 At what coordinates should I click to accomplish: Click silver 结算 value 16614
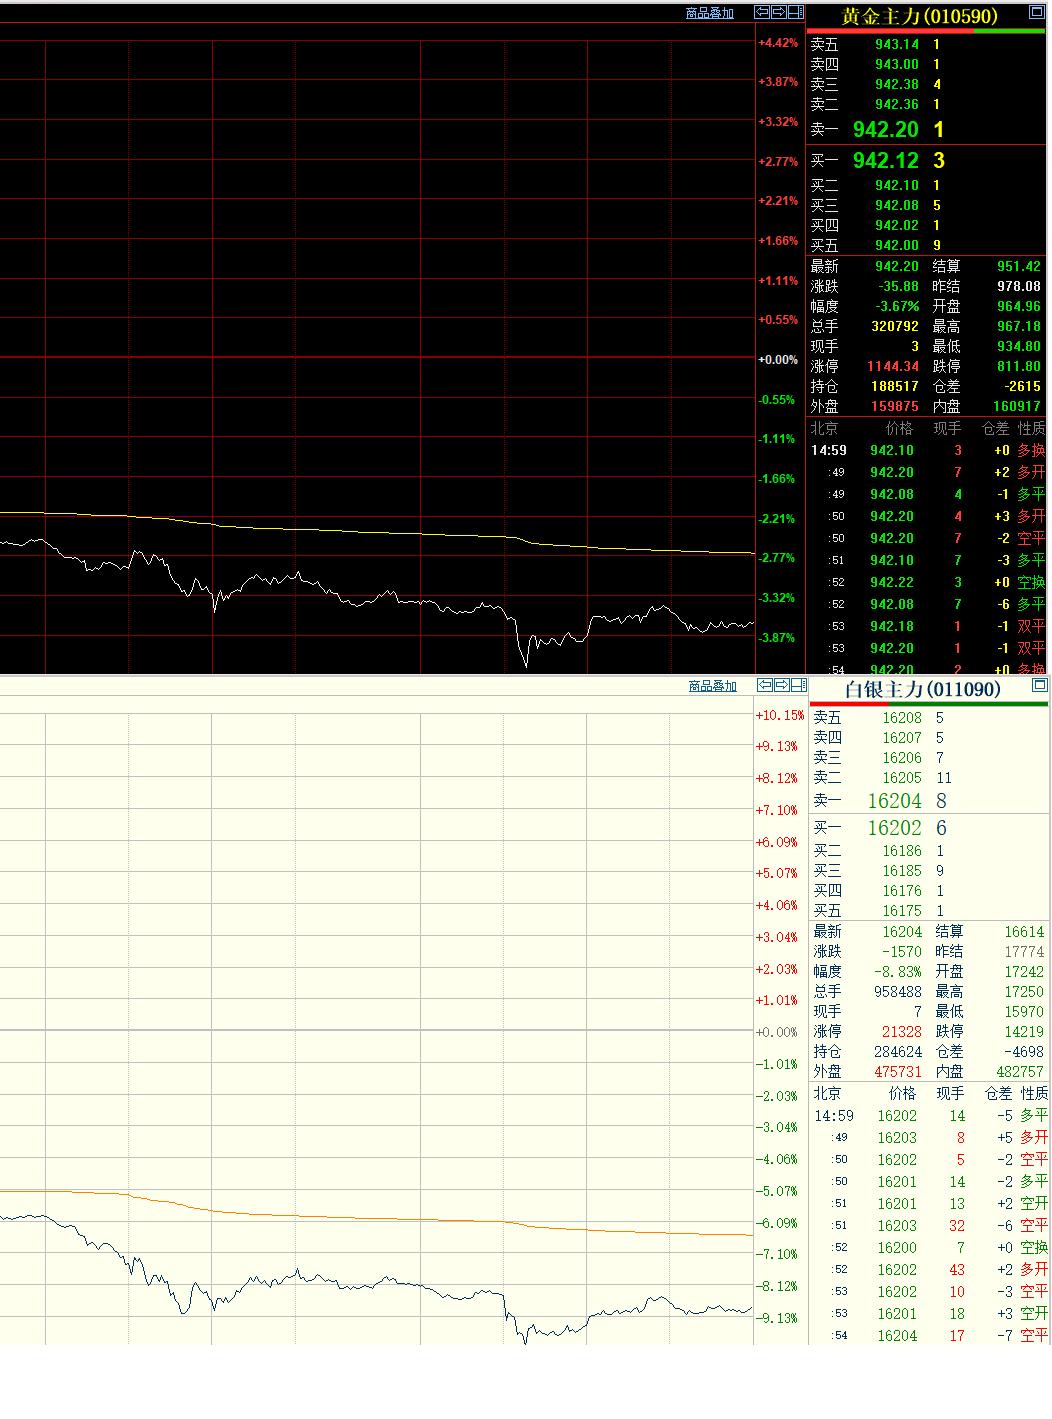(x=1024, y=932)
